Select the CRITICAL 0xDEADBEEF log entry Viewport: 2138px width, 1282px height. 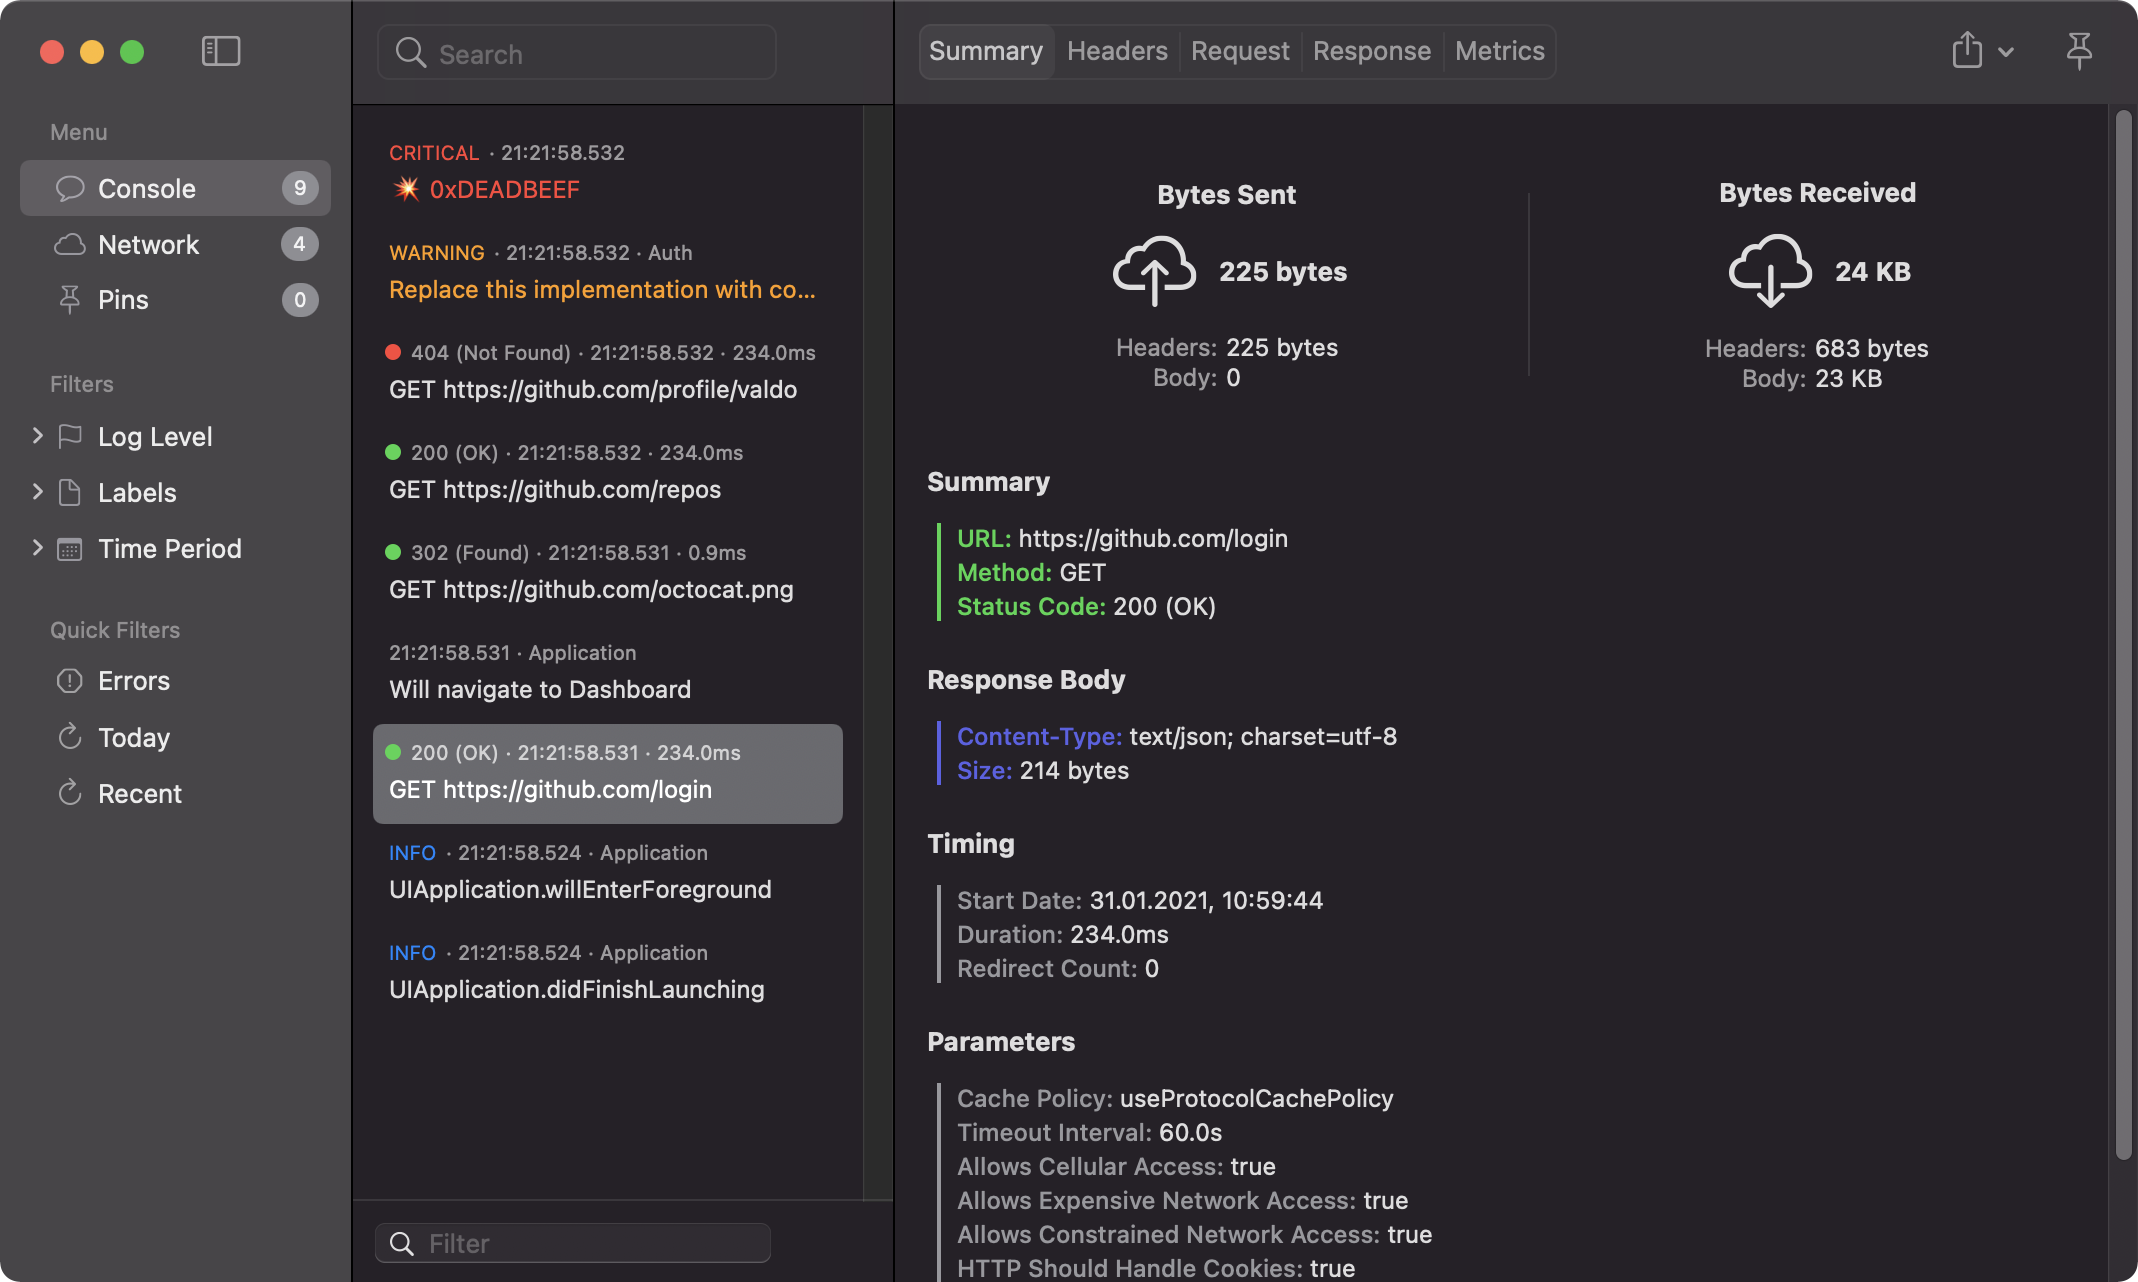point(608,173)
